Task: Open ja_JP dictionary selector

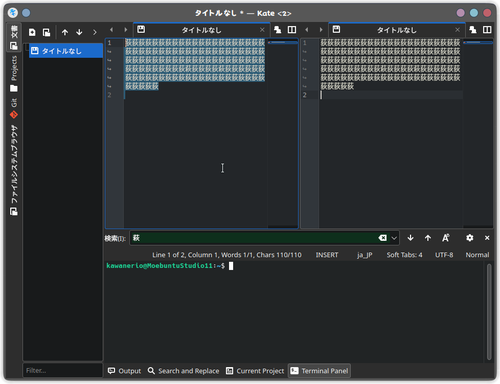Action: point(364,255)
